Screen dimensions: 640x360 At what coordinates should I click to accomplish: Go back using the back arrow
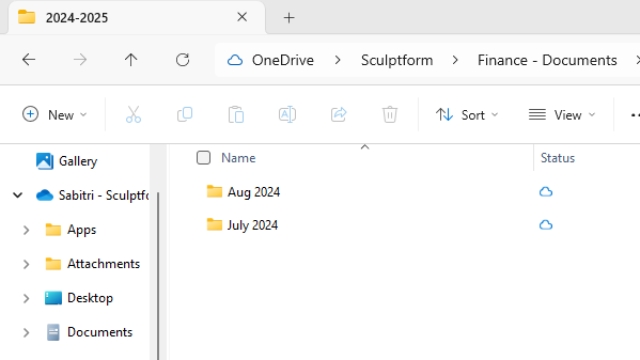[29, 60]
